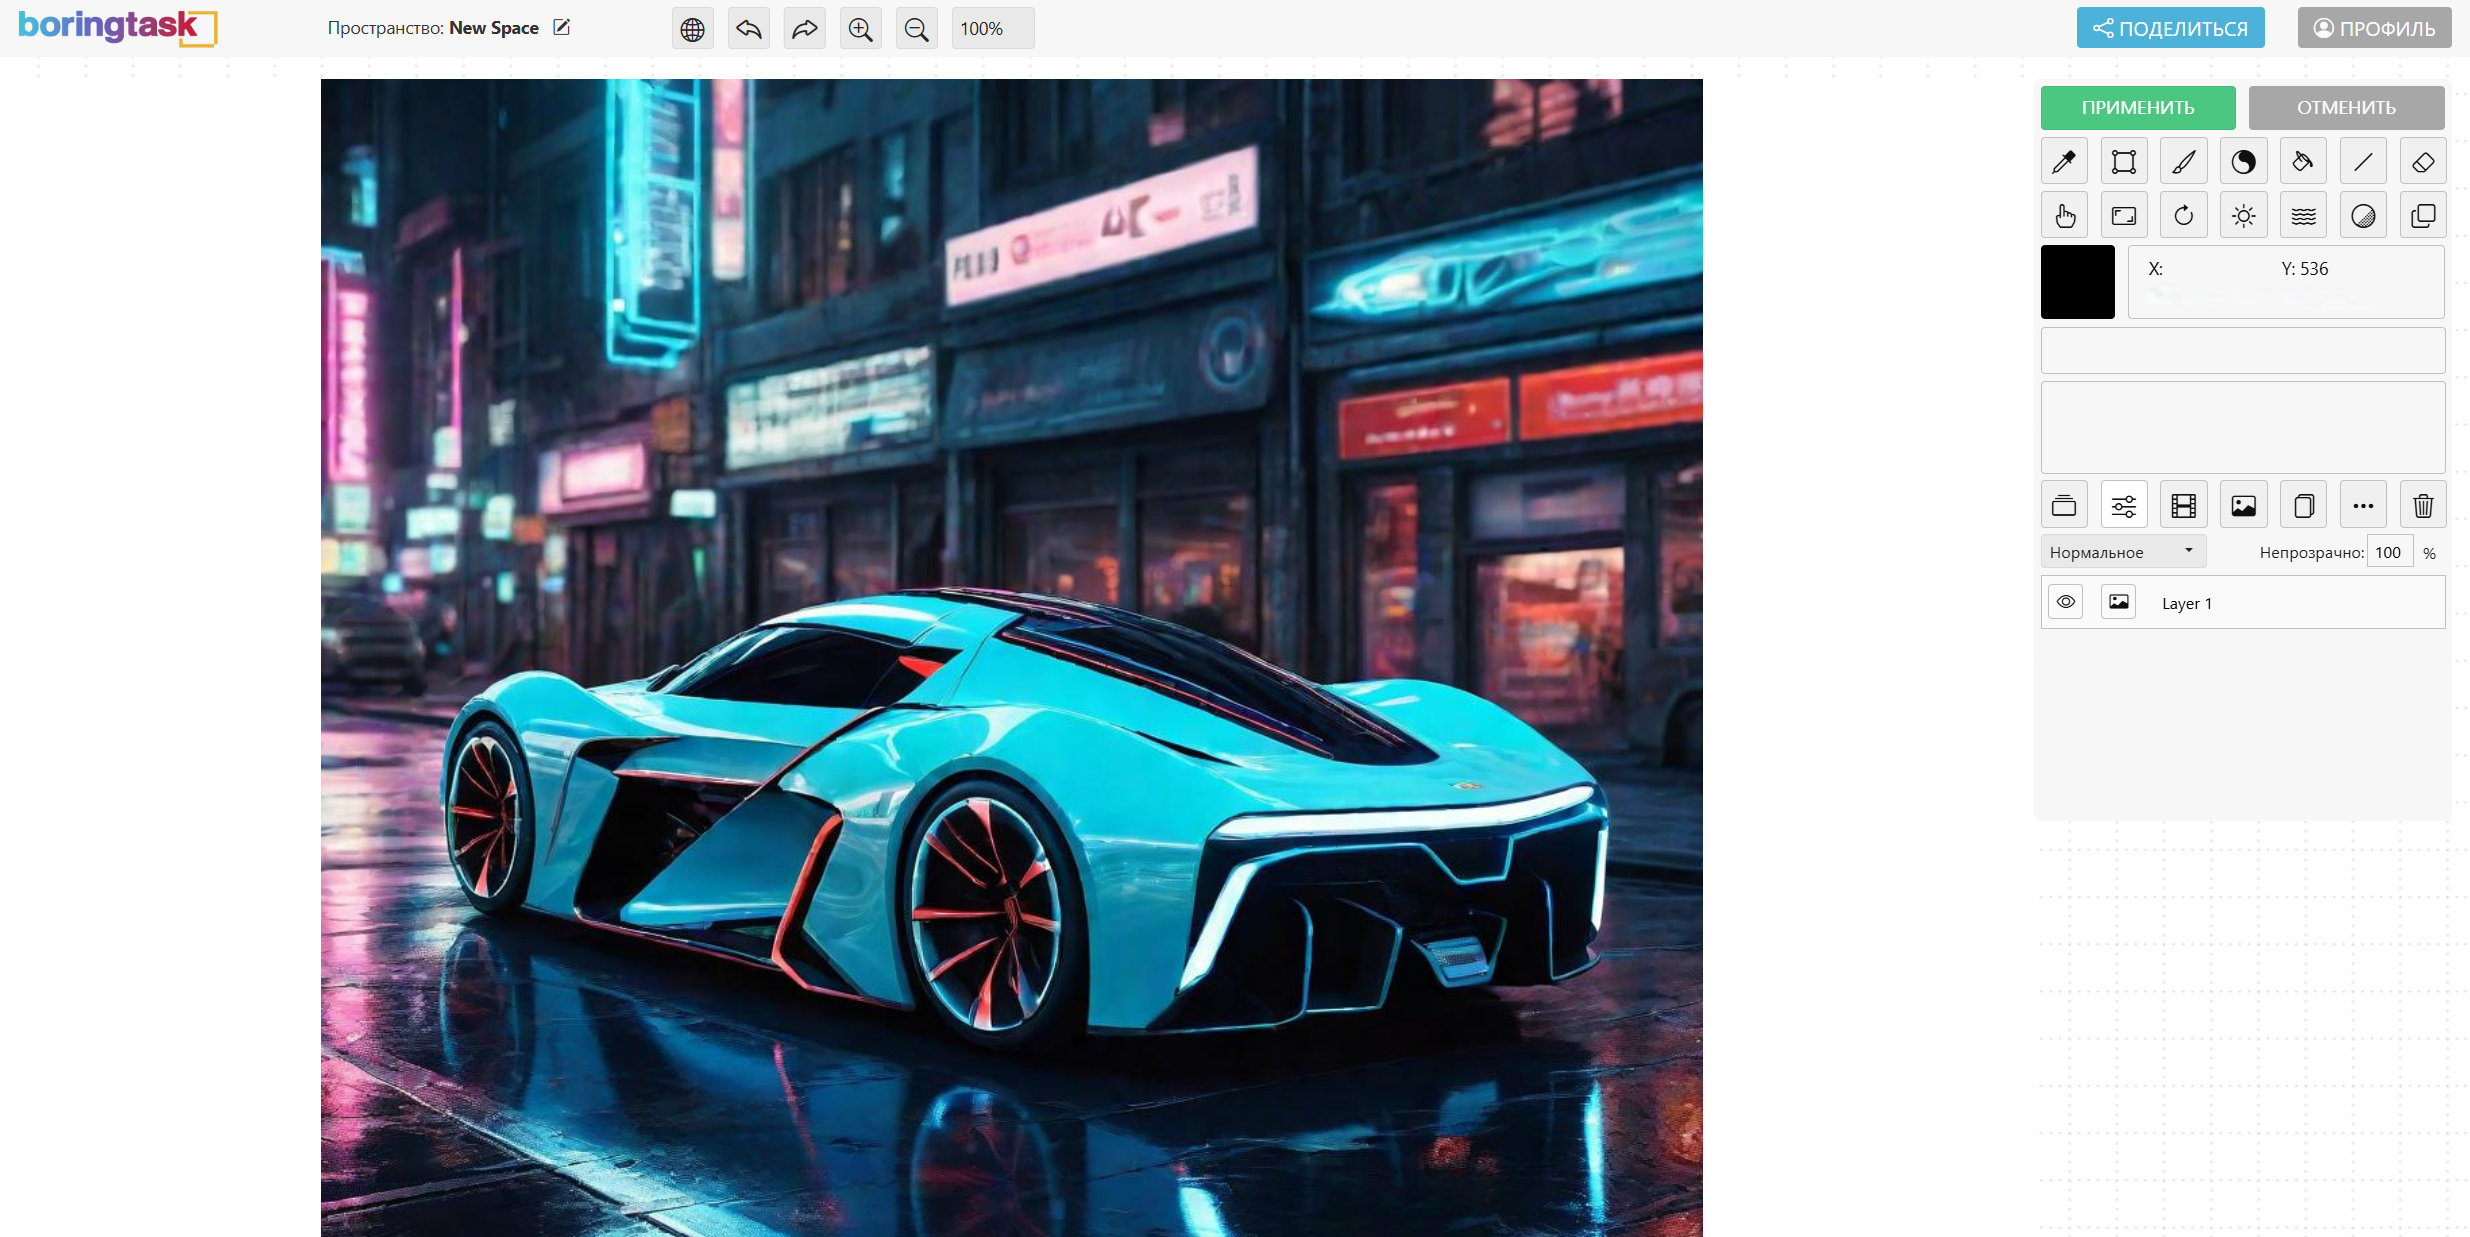Delete layer with trash icon

click(x=2422, y=506)
